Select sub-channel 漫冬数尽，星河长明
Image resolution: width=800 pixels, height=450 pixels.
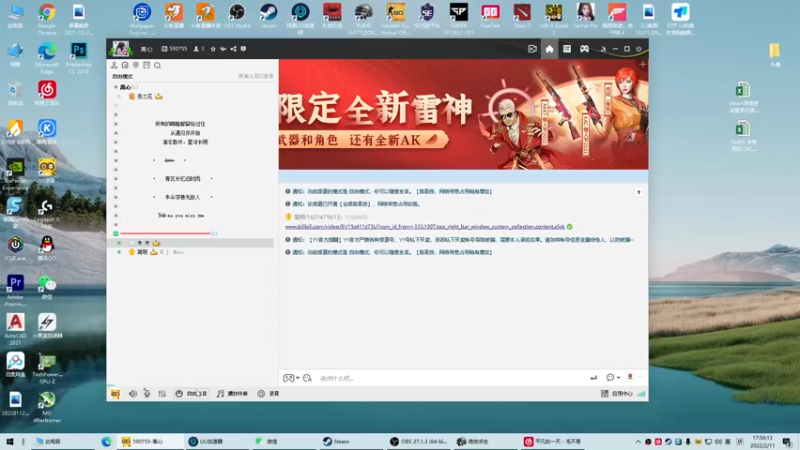(x=185, y=142)
